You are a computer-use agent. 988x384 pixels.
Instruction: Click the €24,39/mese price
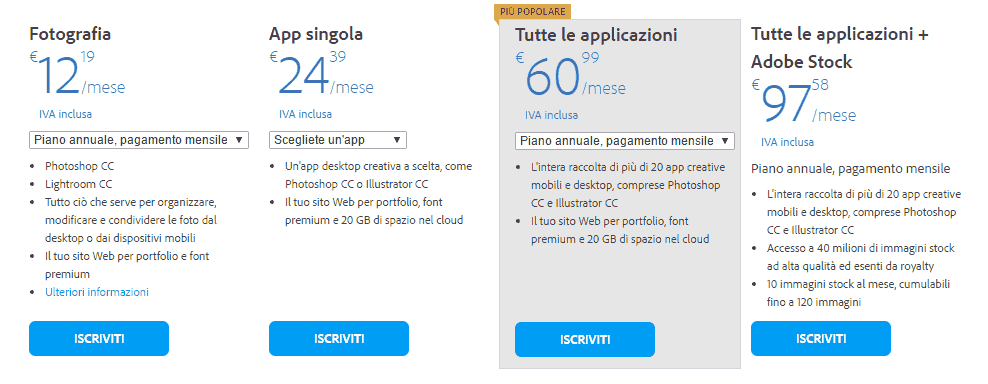tap(321, 74)
